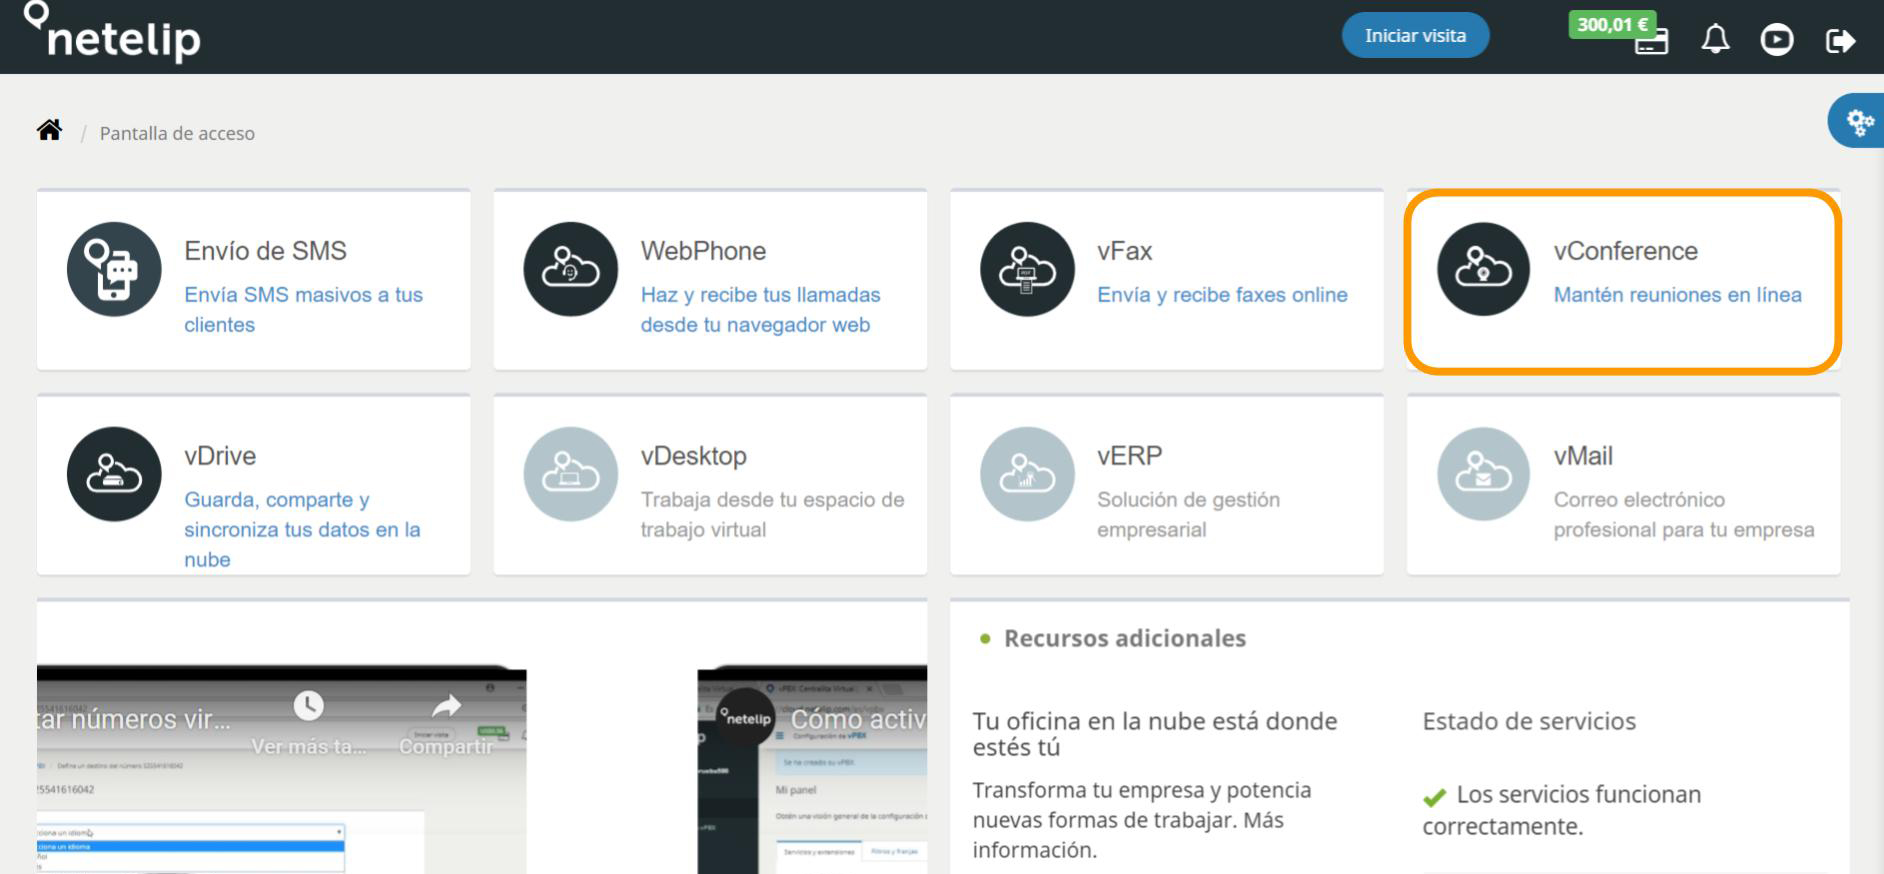Click the WebPhone cloud icon

pyautogui.click(x=571, y=269)
